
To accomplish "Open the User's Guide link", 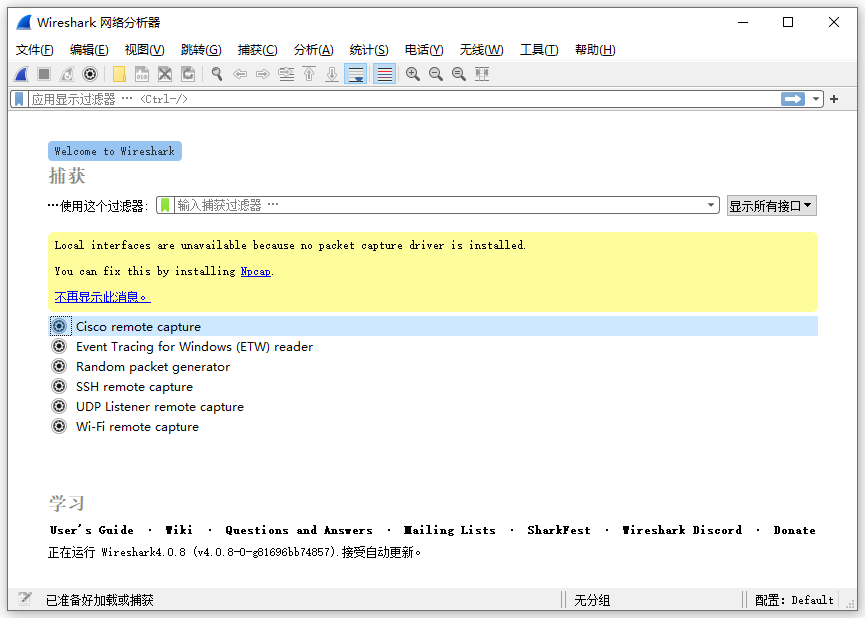I will coord(92,530).
